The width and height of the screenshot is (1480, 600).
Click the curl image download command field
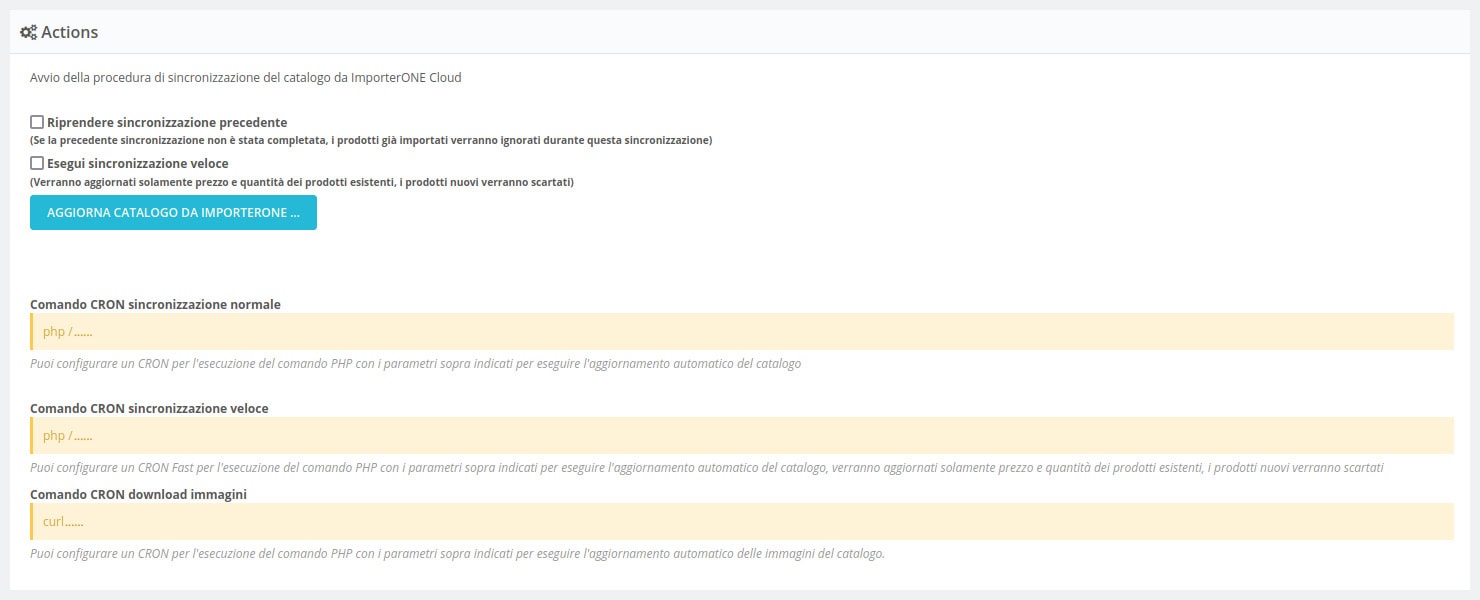pos(740,521)
